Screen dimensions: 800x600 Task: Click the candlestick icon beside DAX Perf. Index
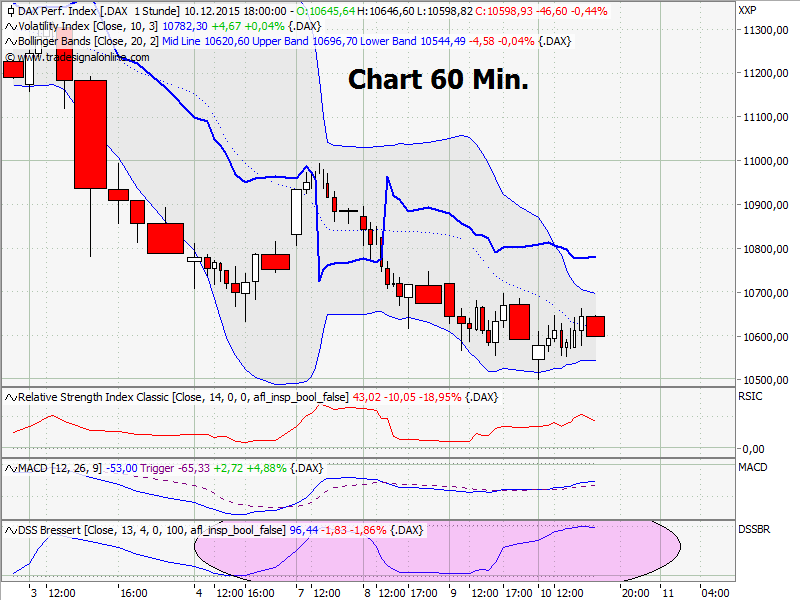click(10, 10)
